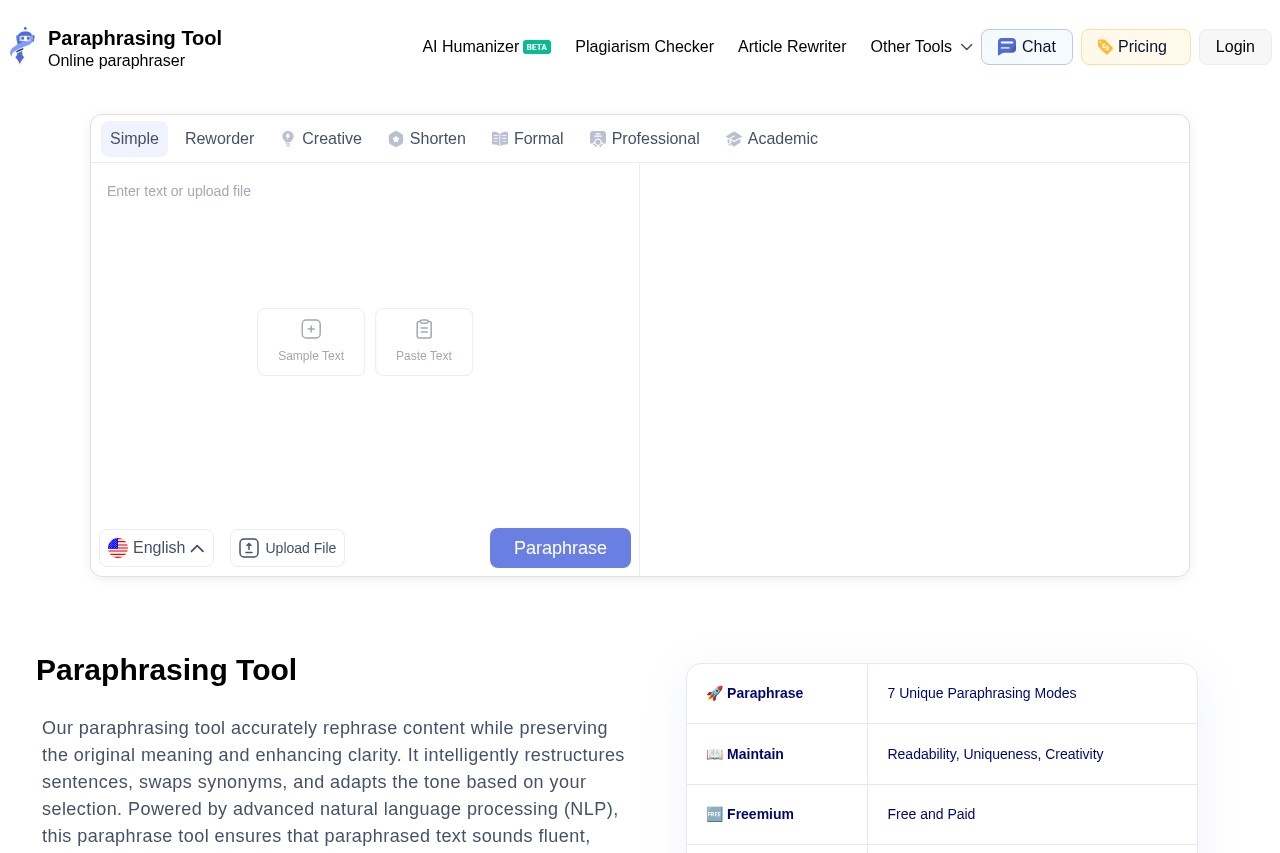Select the Simple paraphrasing mode tab

134,139
